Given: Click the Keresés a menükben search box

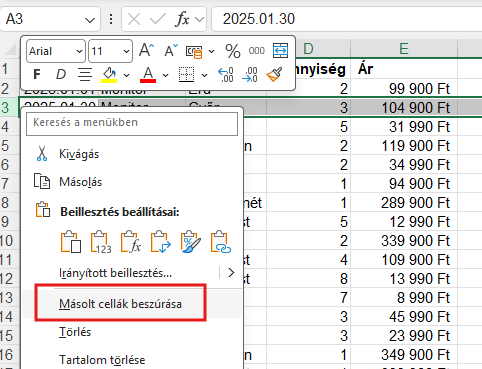Looking at the screenshot, I should pyautogui.click(x=132, y=123).
